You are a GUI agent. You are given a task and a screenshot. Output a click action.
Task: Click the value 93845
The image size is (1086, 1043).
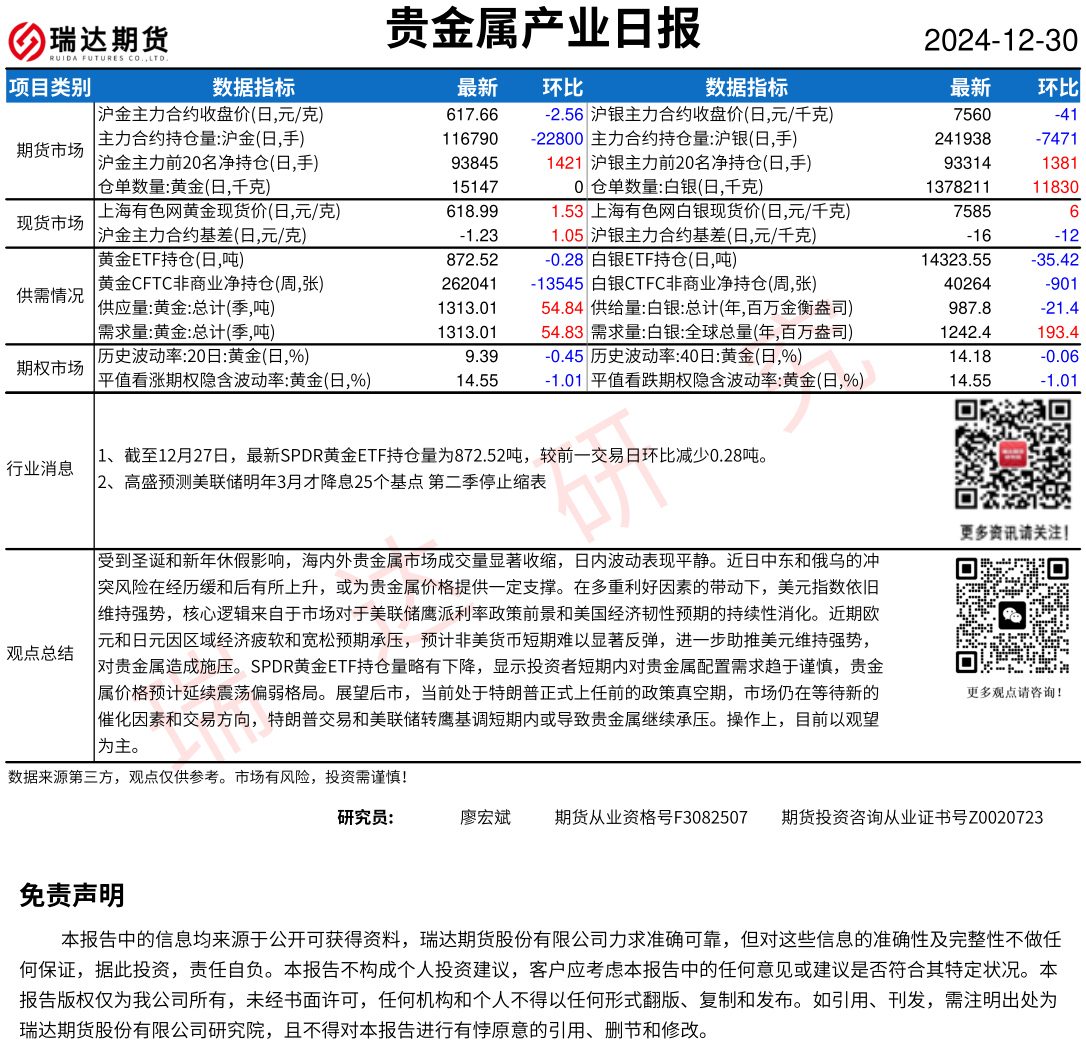(x=474, y=163)
